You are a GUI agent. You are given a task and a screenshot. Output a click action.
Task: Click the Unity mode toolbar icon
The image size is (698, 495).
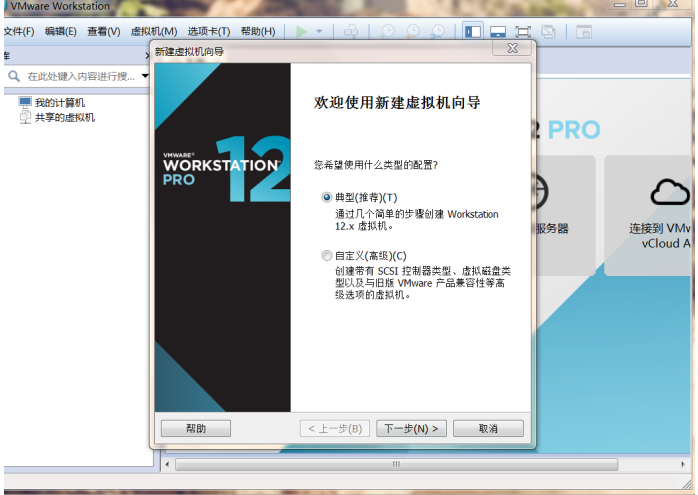coord(548,32)
